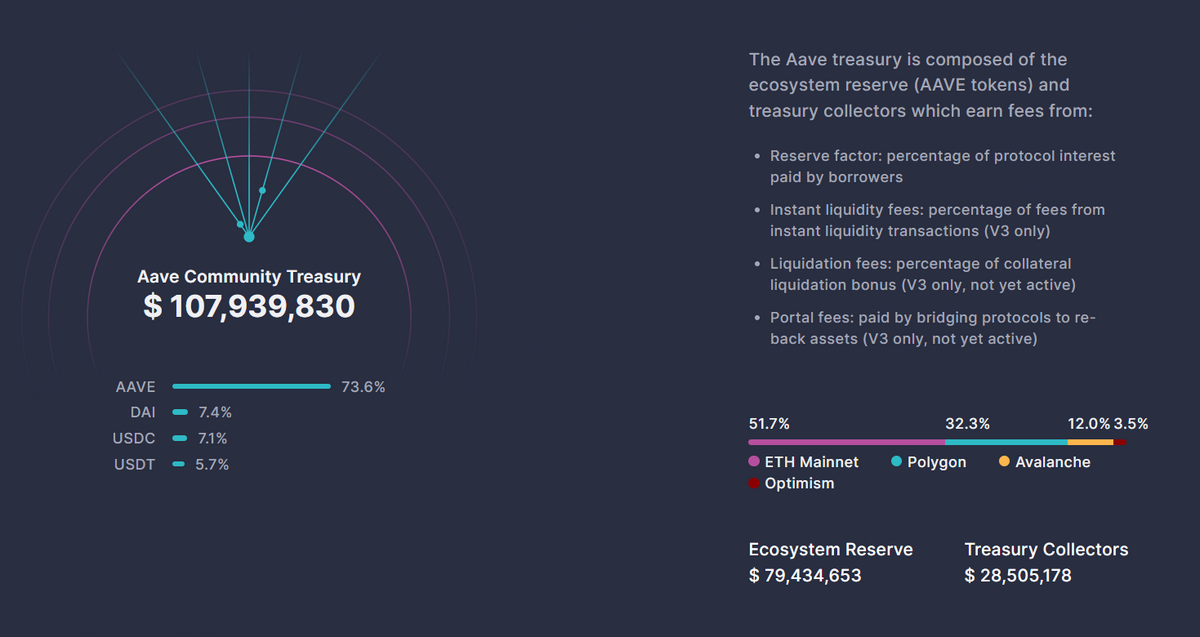Click the Treasury Collectors heading
The height and width of the screenshot is (637, 1200).
coord(1046,549)
